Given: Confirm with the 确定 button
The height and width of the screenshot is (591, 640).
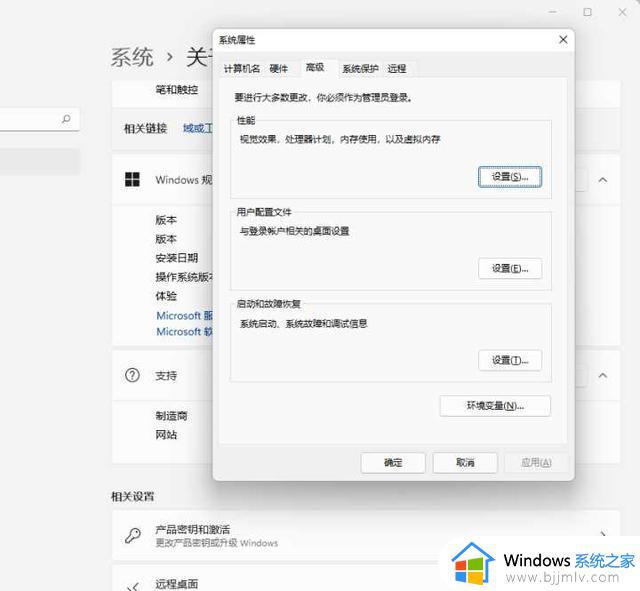Looking at the screenshot, I should pyautogui.click(x=393, y=463).
